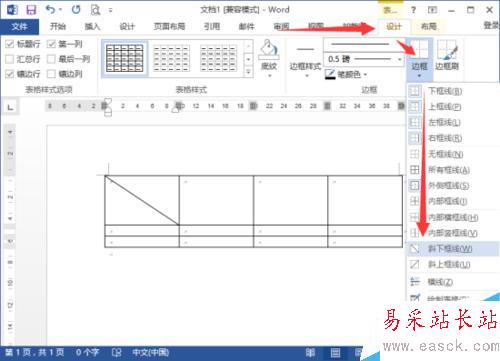The height and width of the screenshot is (361, 500).
Task: Click the word count 0个字 in the status bar
Action: [x=87, y=352]
